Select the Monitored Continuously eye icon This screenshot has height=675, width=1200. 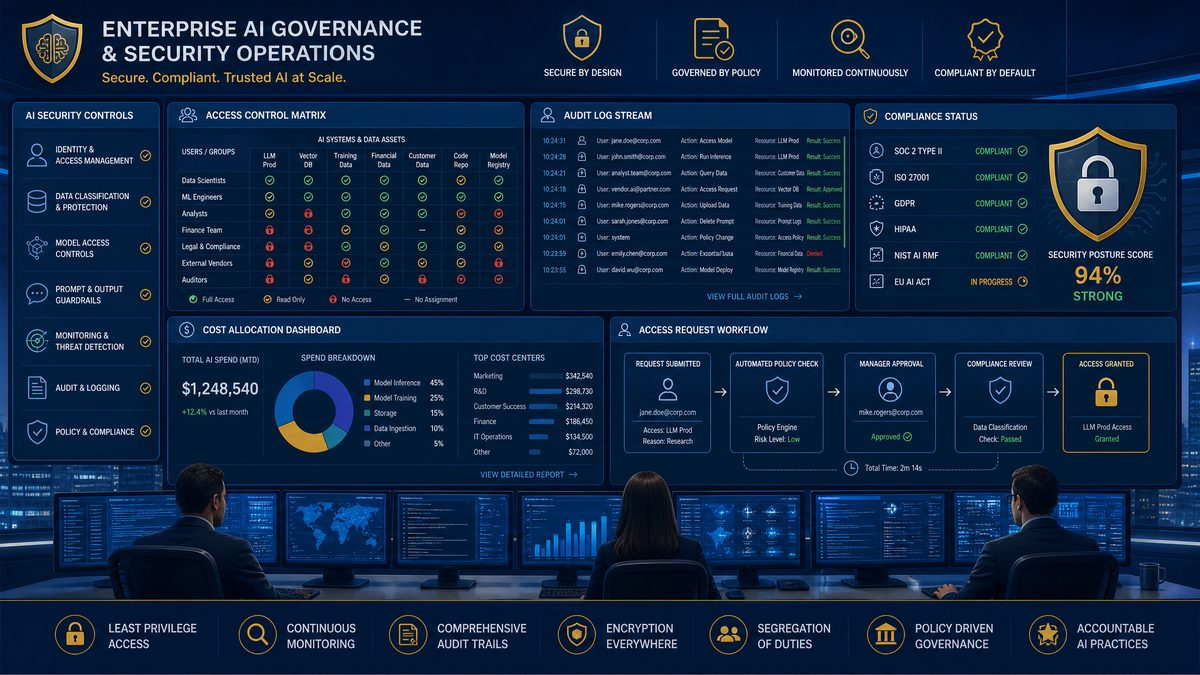[850, 38]
